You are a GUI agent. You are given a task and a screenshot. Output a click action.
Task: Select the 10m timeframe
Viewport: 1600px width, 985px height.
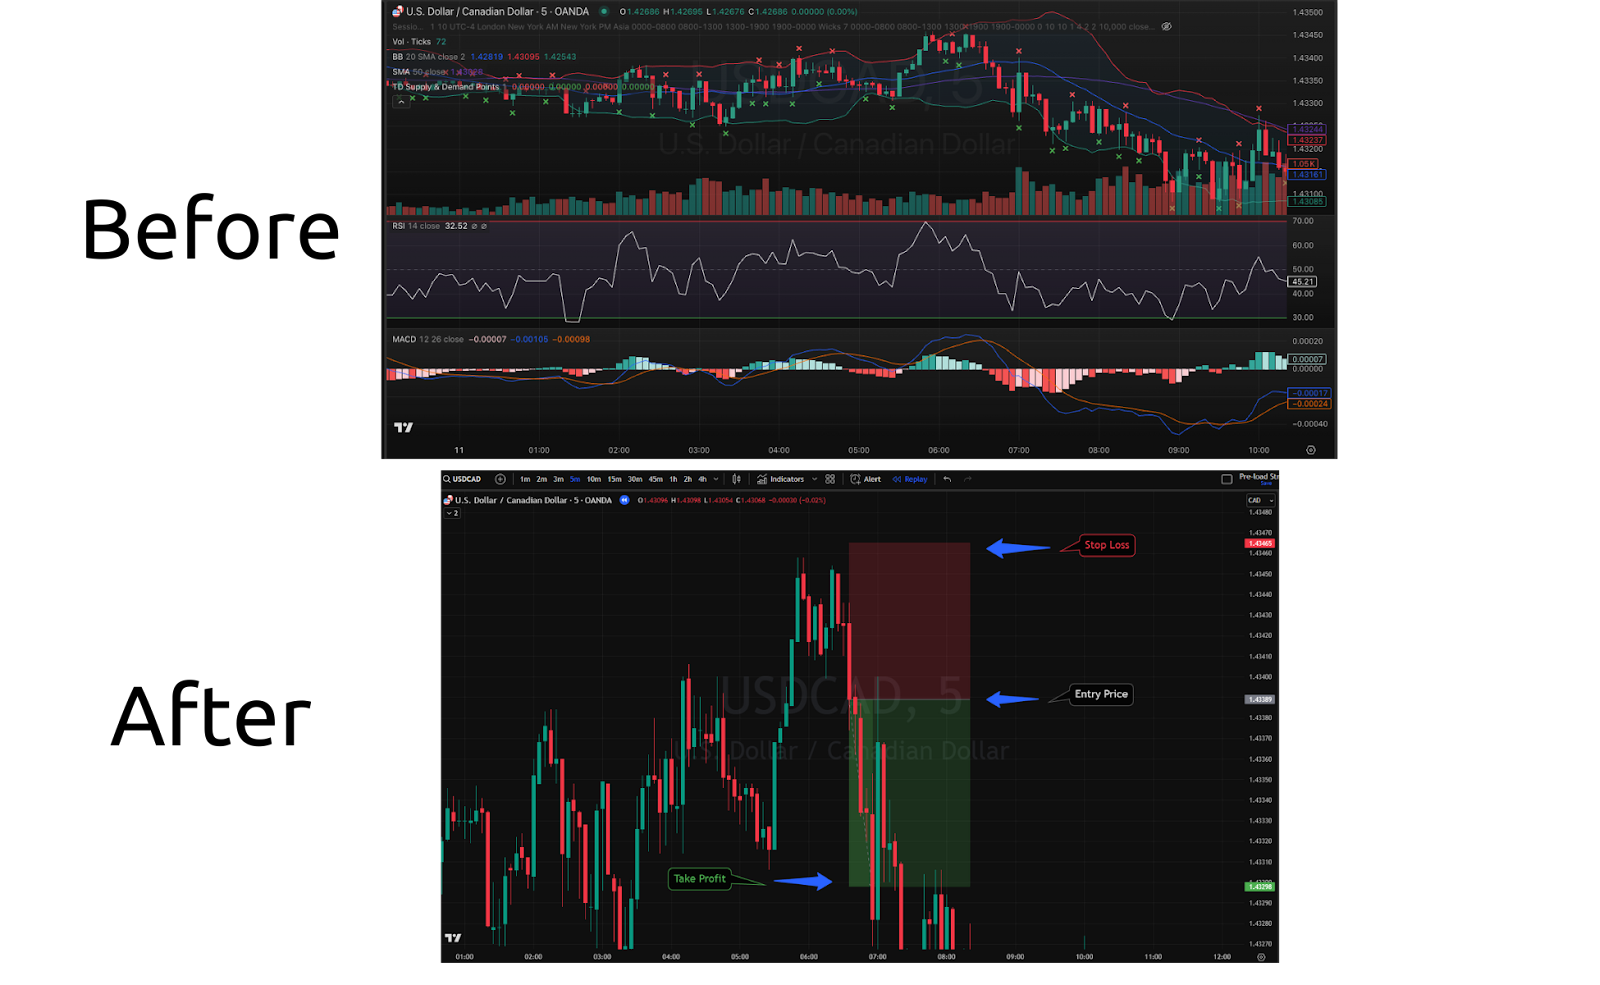click(x=593, y=479)
